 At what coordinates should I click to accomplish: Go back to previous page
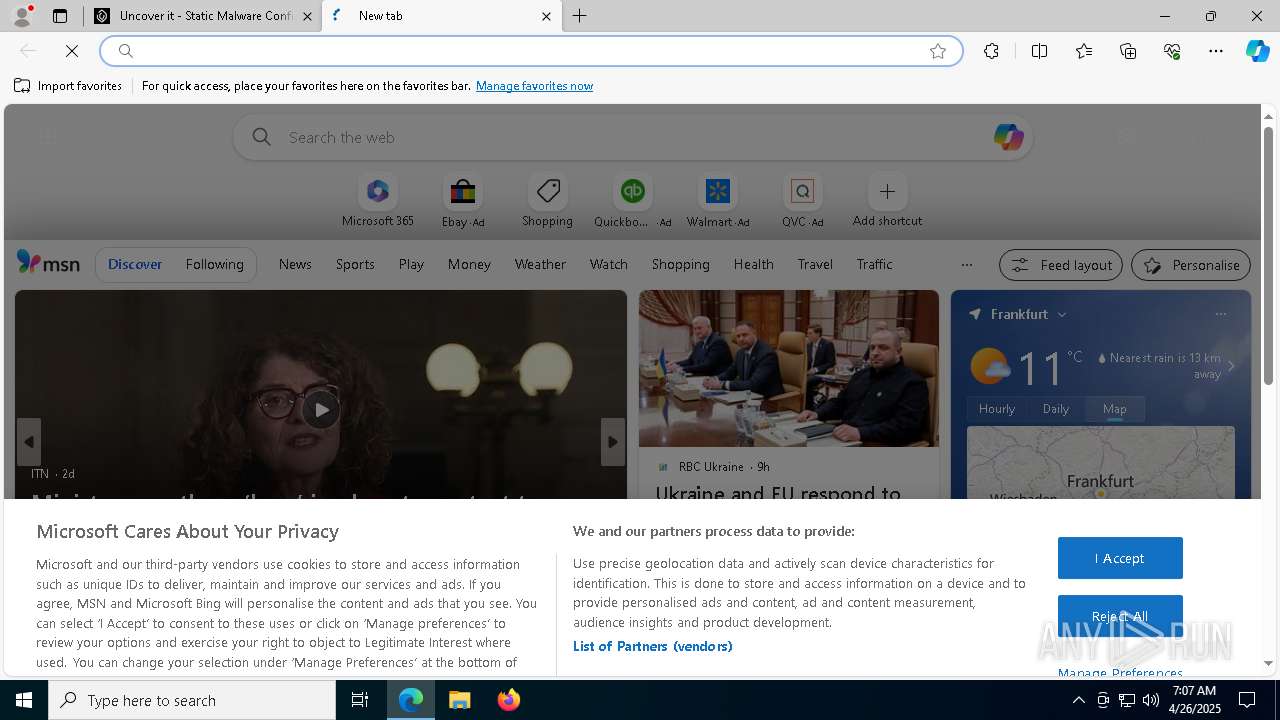point(28,51)
